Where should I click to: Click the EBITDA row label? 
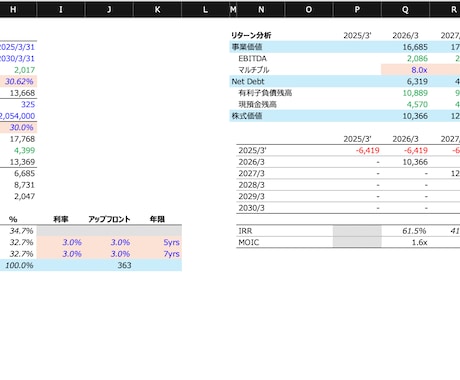252,59
